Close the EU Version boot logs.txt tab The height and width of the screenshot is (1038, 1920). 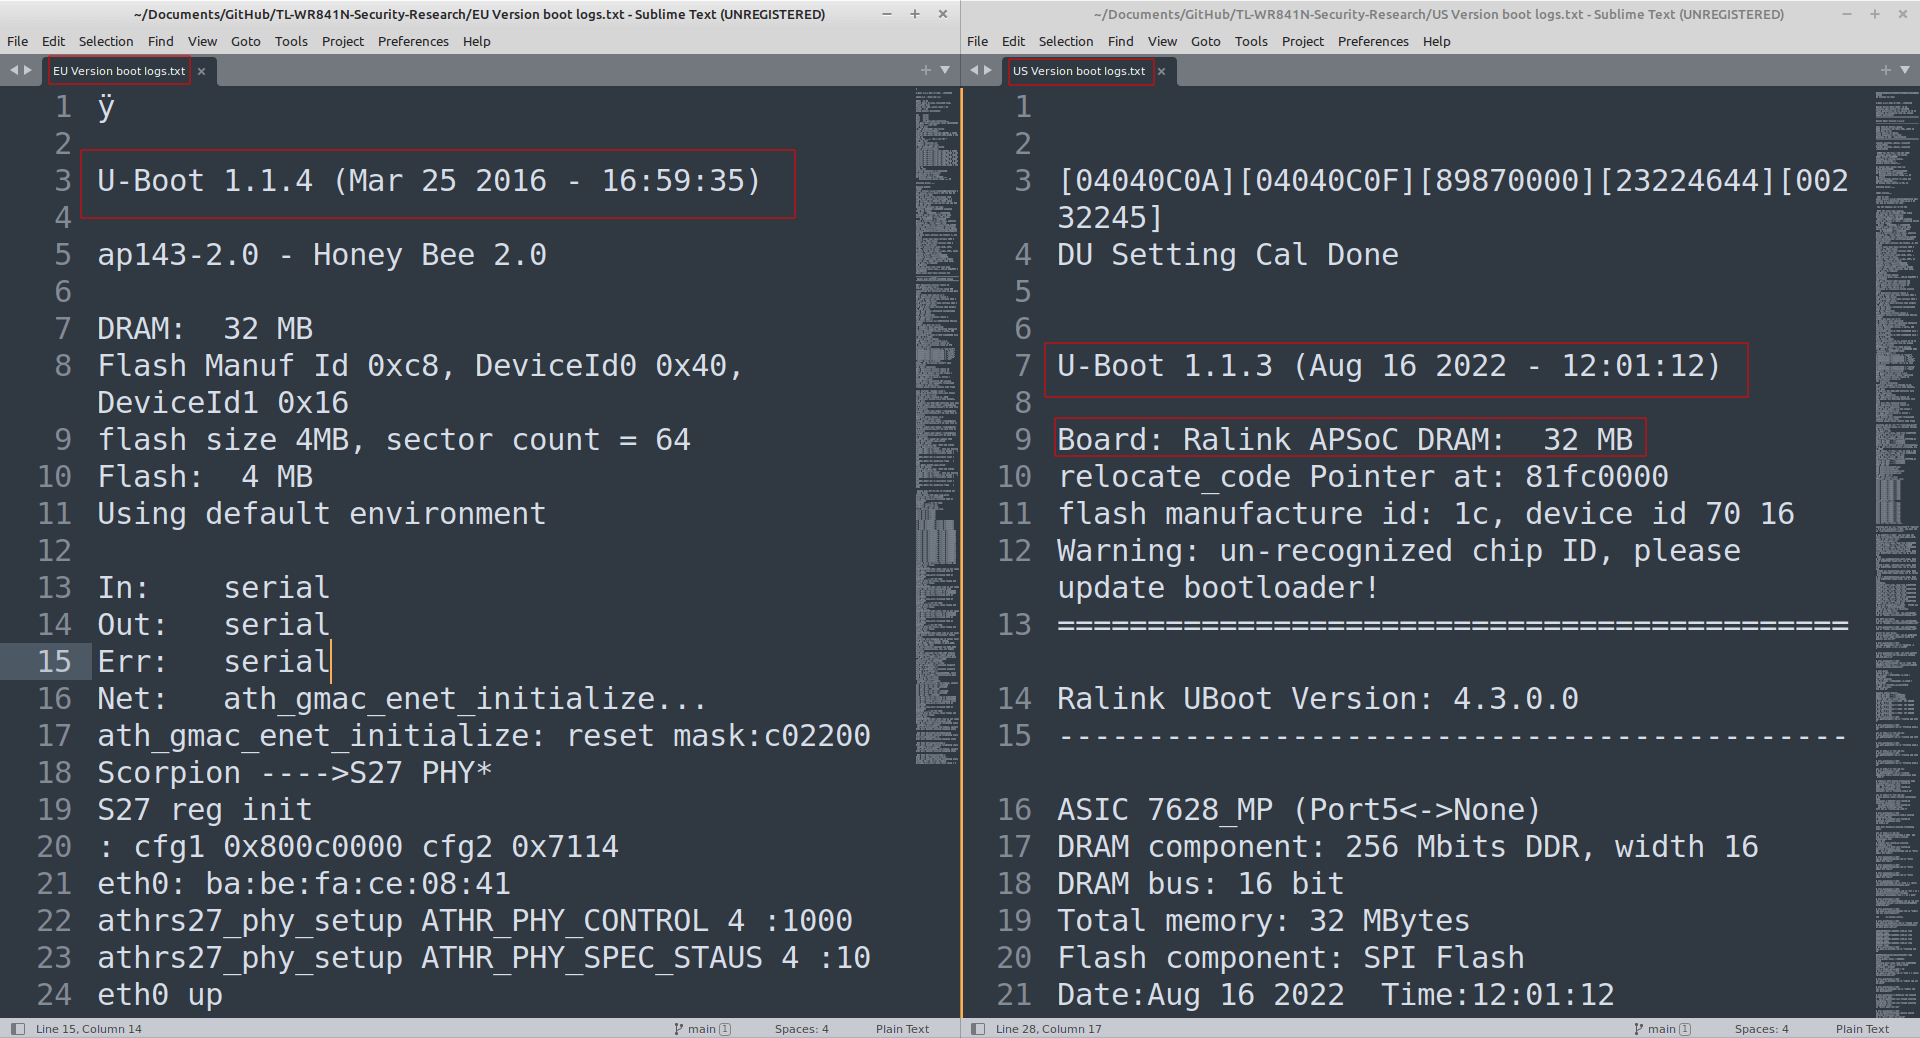tap(201, 71)
